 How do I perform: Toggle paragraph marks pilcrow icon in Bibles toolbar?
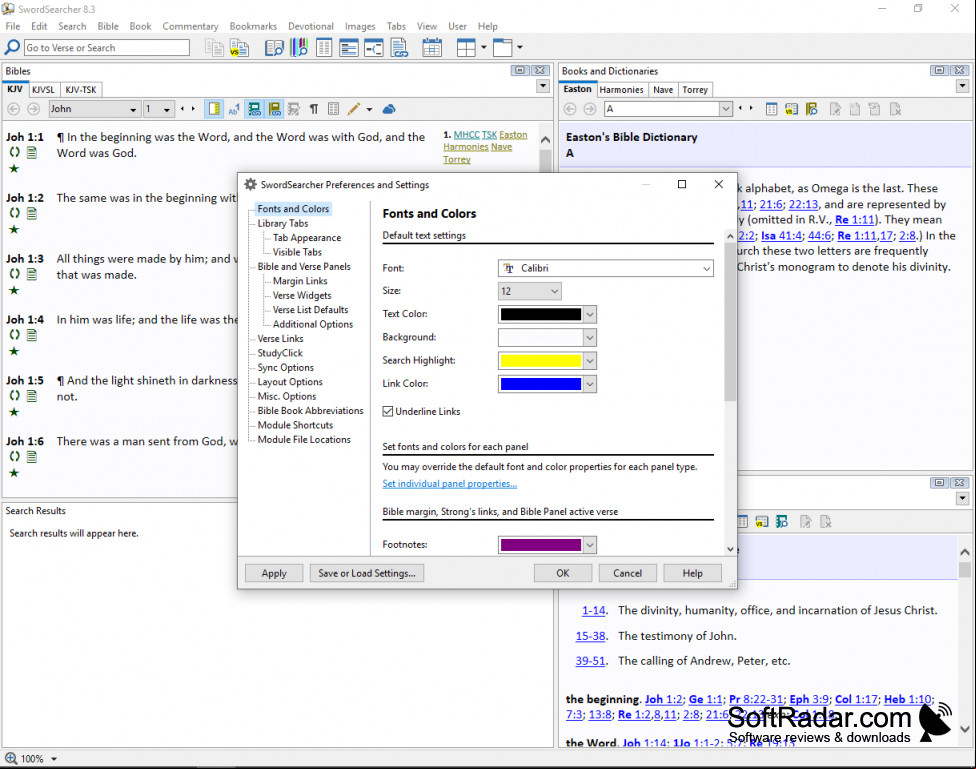tap(314, 109)
